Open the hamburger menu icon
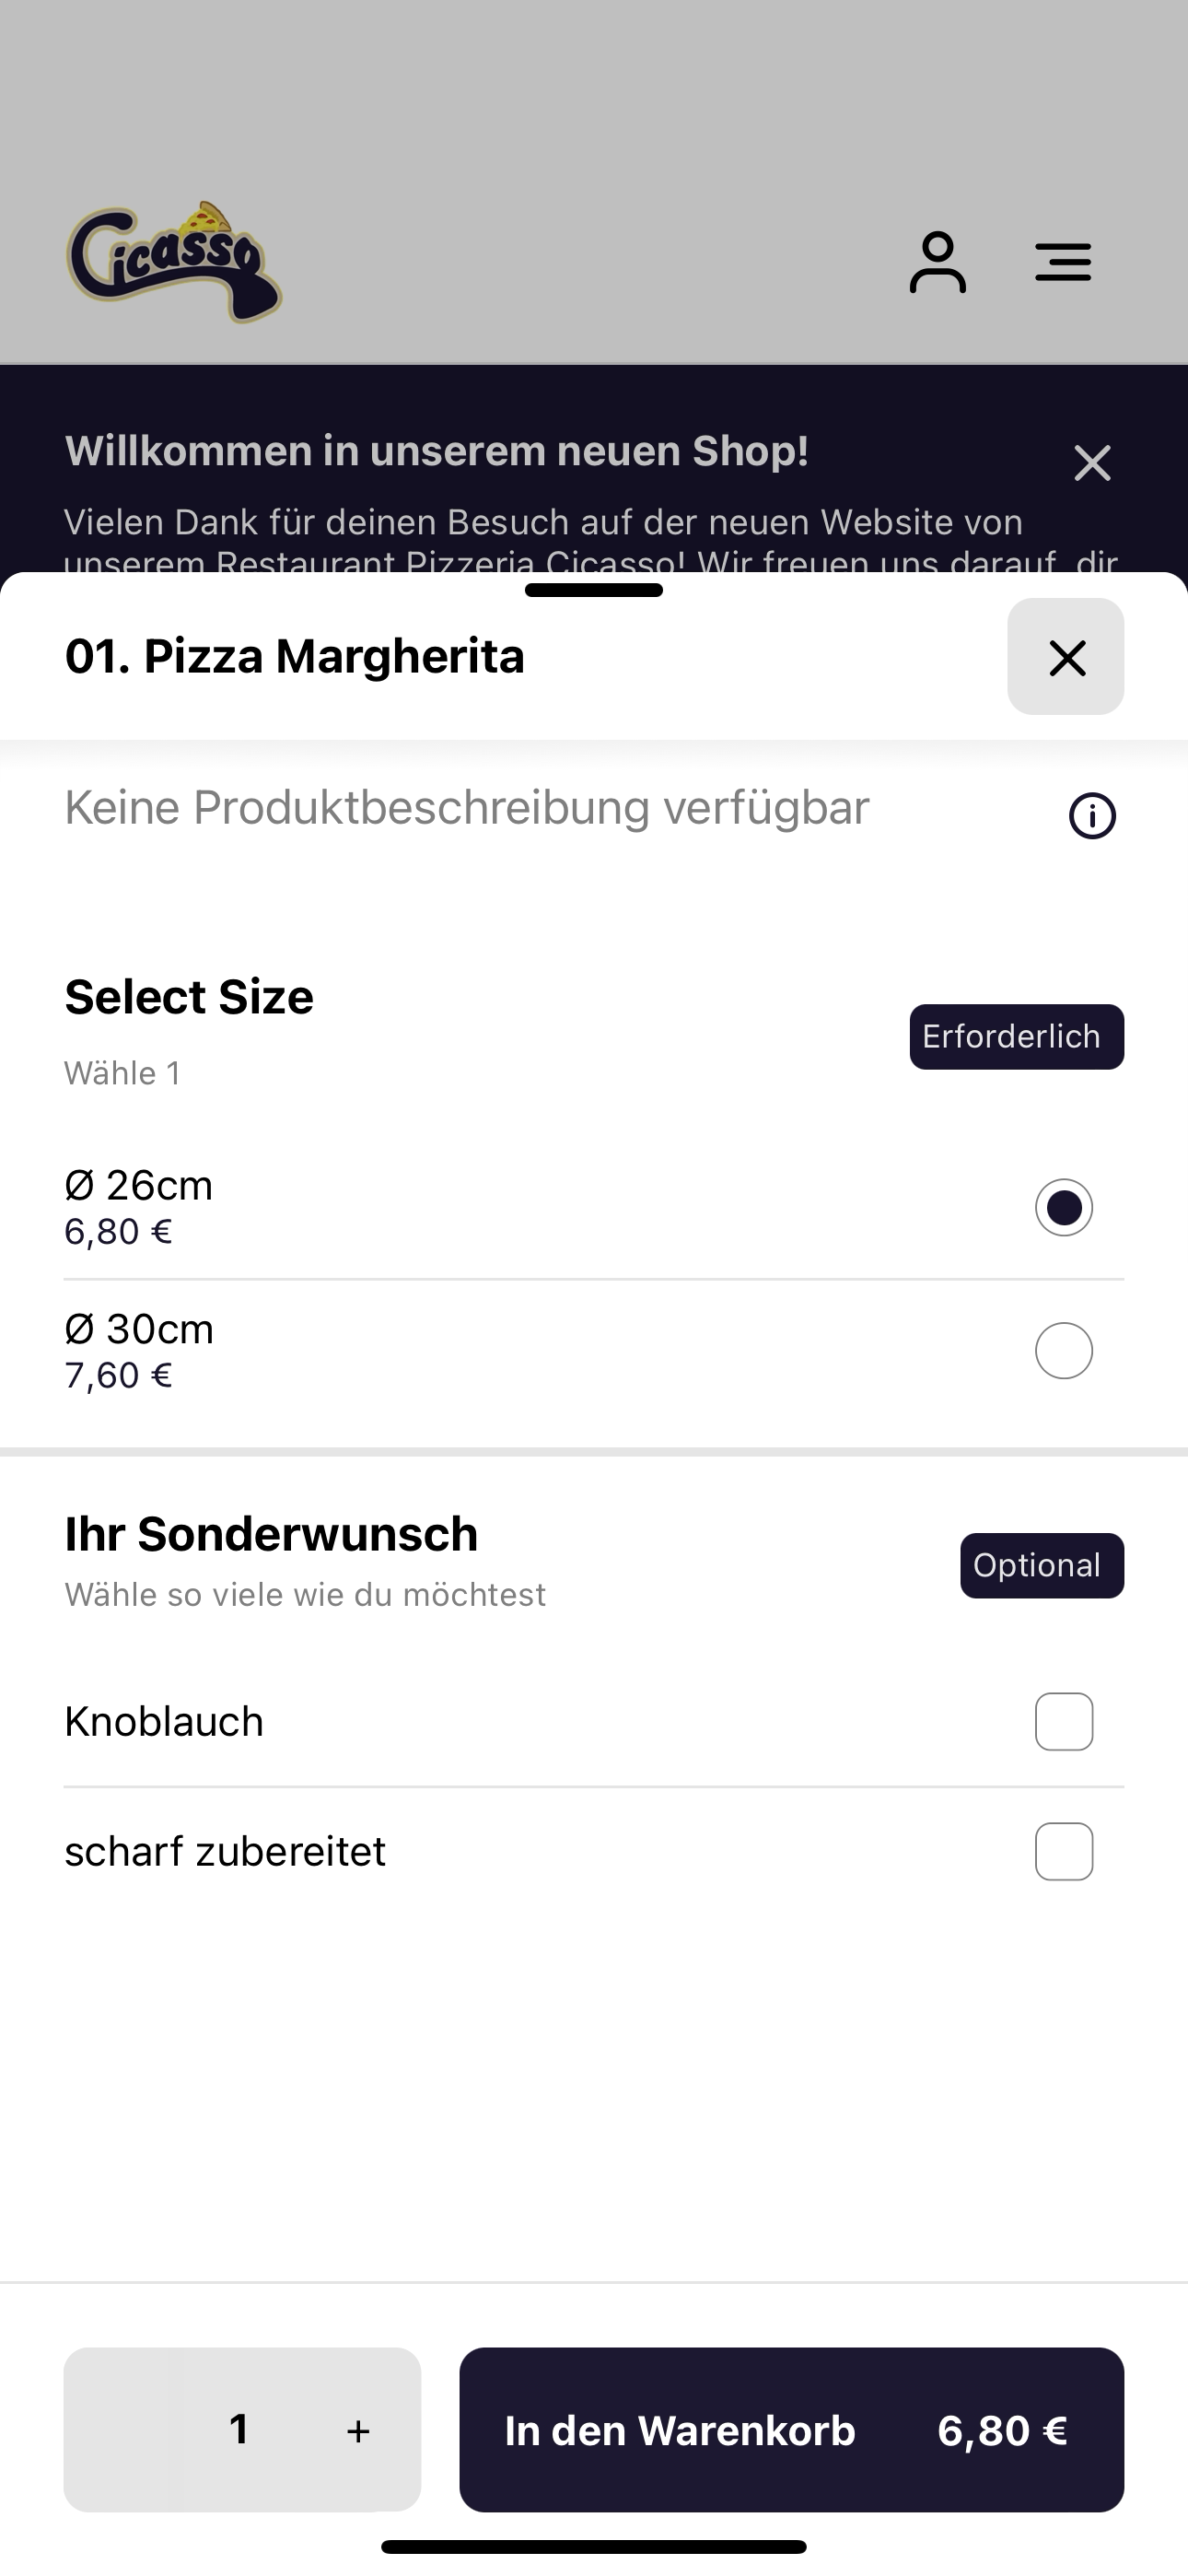 [x=1063, y=262]
